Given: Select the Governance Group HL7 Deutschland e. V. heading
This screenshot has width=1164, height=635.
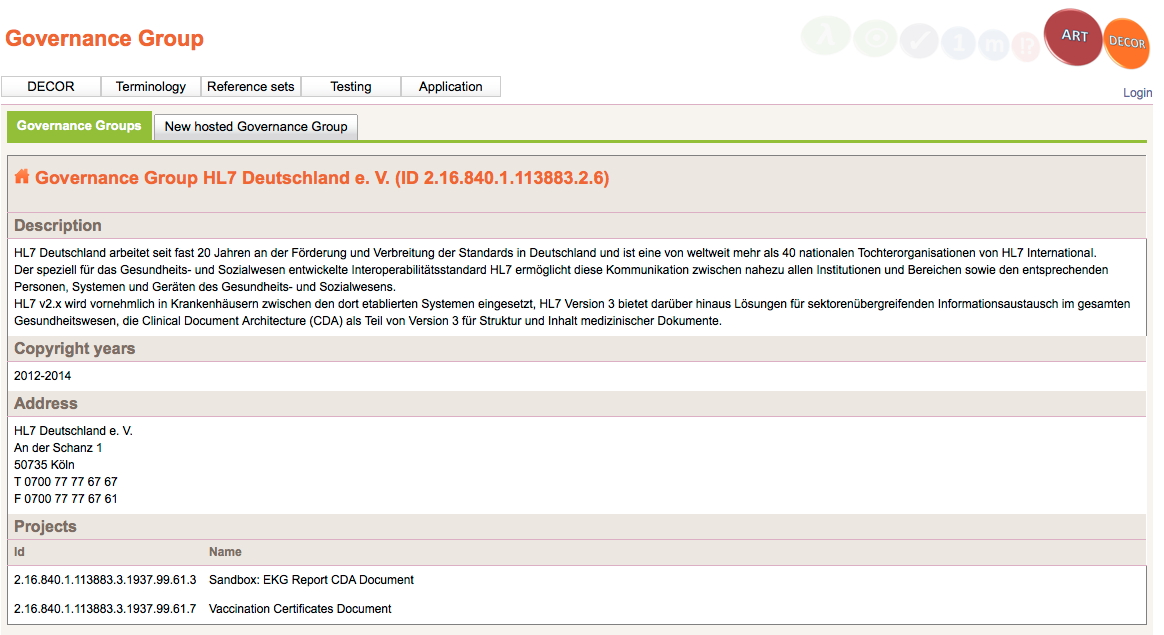Looking at the screenshot, I should click(x=322, y=178).
